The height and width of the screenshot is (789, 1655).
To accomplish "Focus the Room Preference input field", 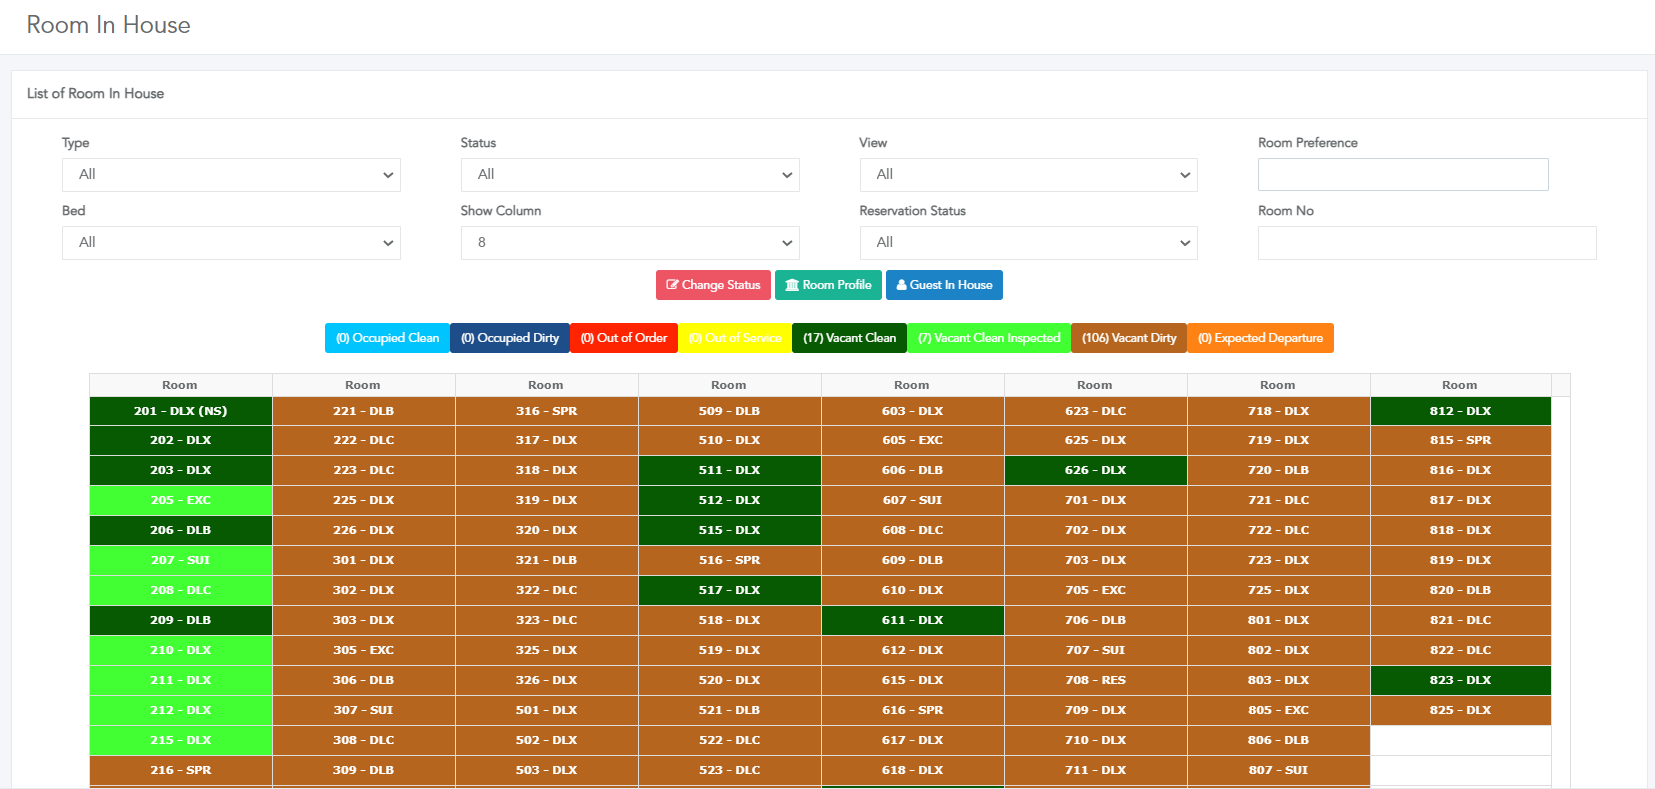I will click(1403, 175).
